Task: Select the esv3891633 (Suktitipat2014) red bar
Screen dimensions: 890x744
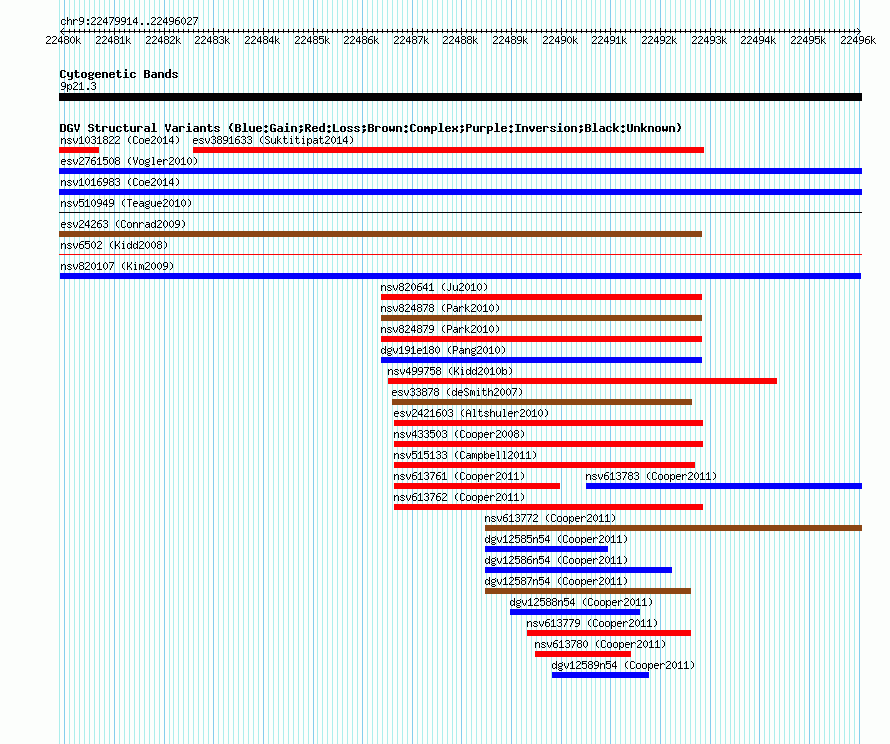Action: point(448,150)
